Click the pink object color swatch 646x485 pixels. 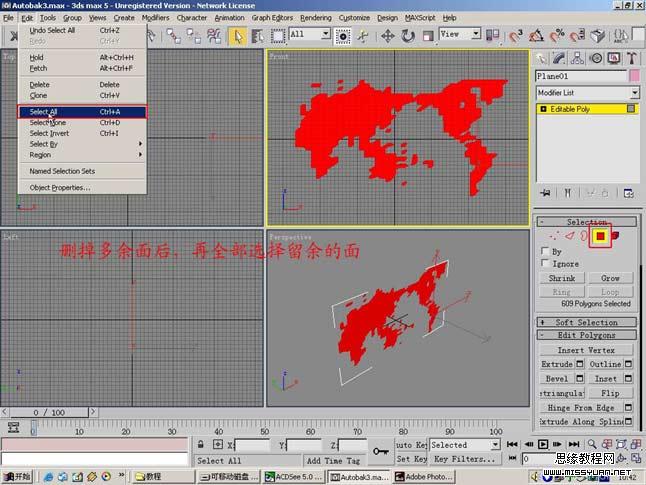coord(633,75)
